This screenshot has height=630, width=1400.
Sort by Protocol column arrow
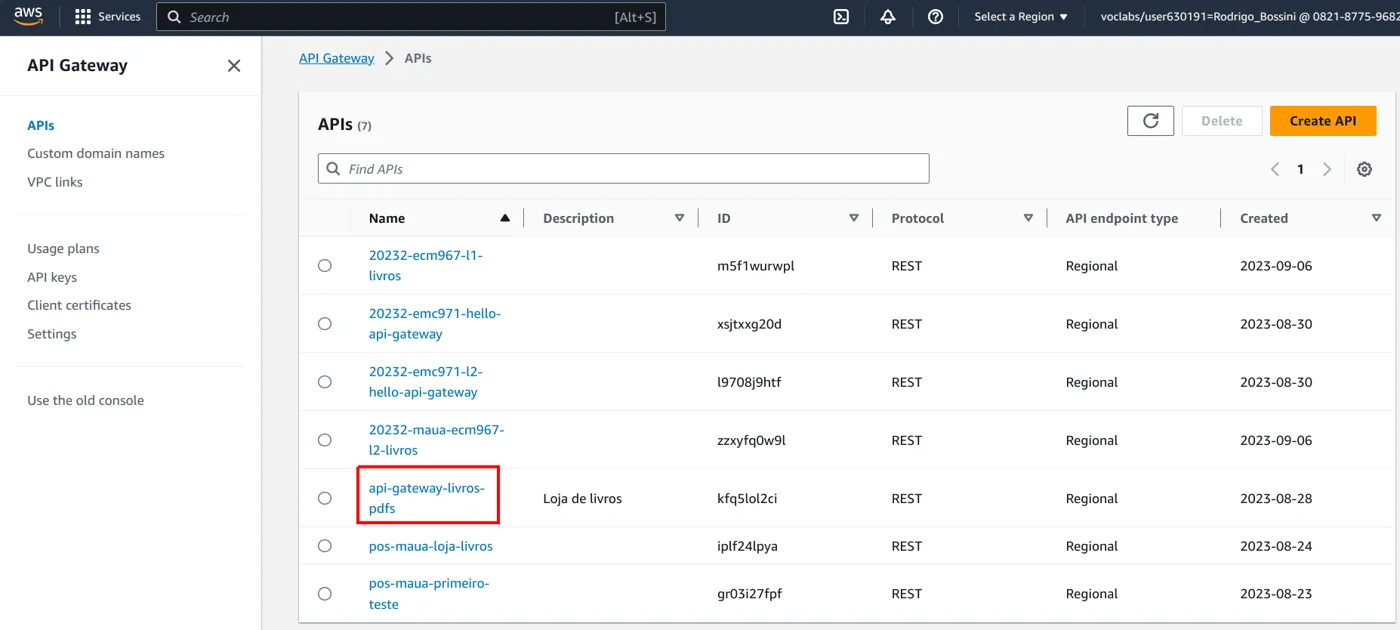[1028, 218]
